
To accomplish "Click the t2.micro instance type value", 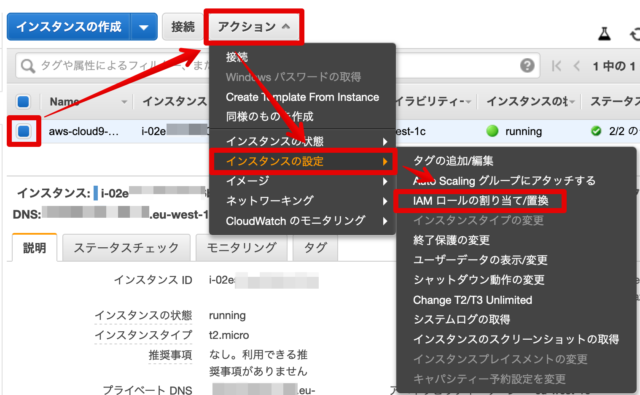I will tap(229, 335).
